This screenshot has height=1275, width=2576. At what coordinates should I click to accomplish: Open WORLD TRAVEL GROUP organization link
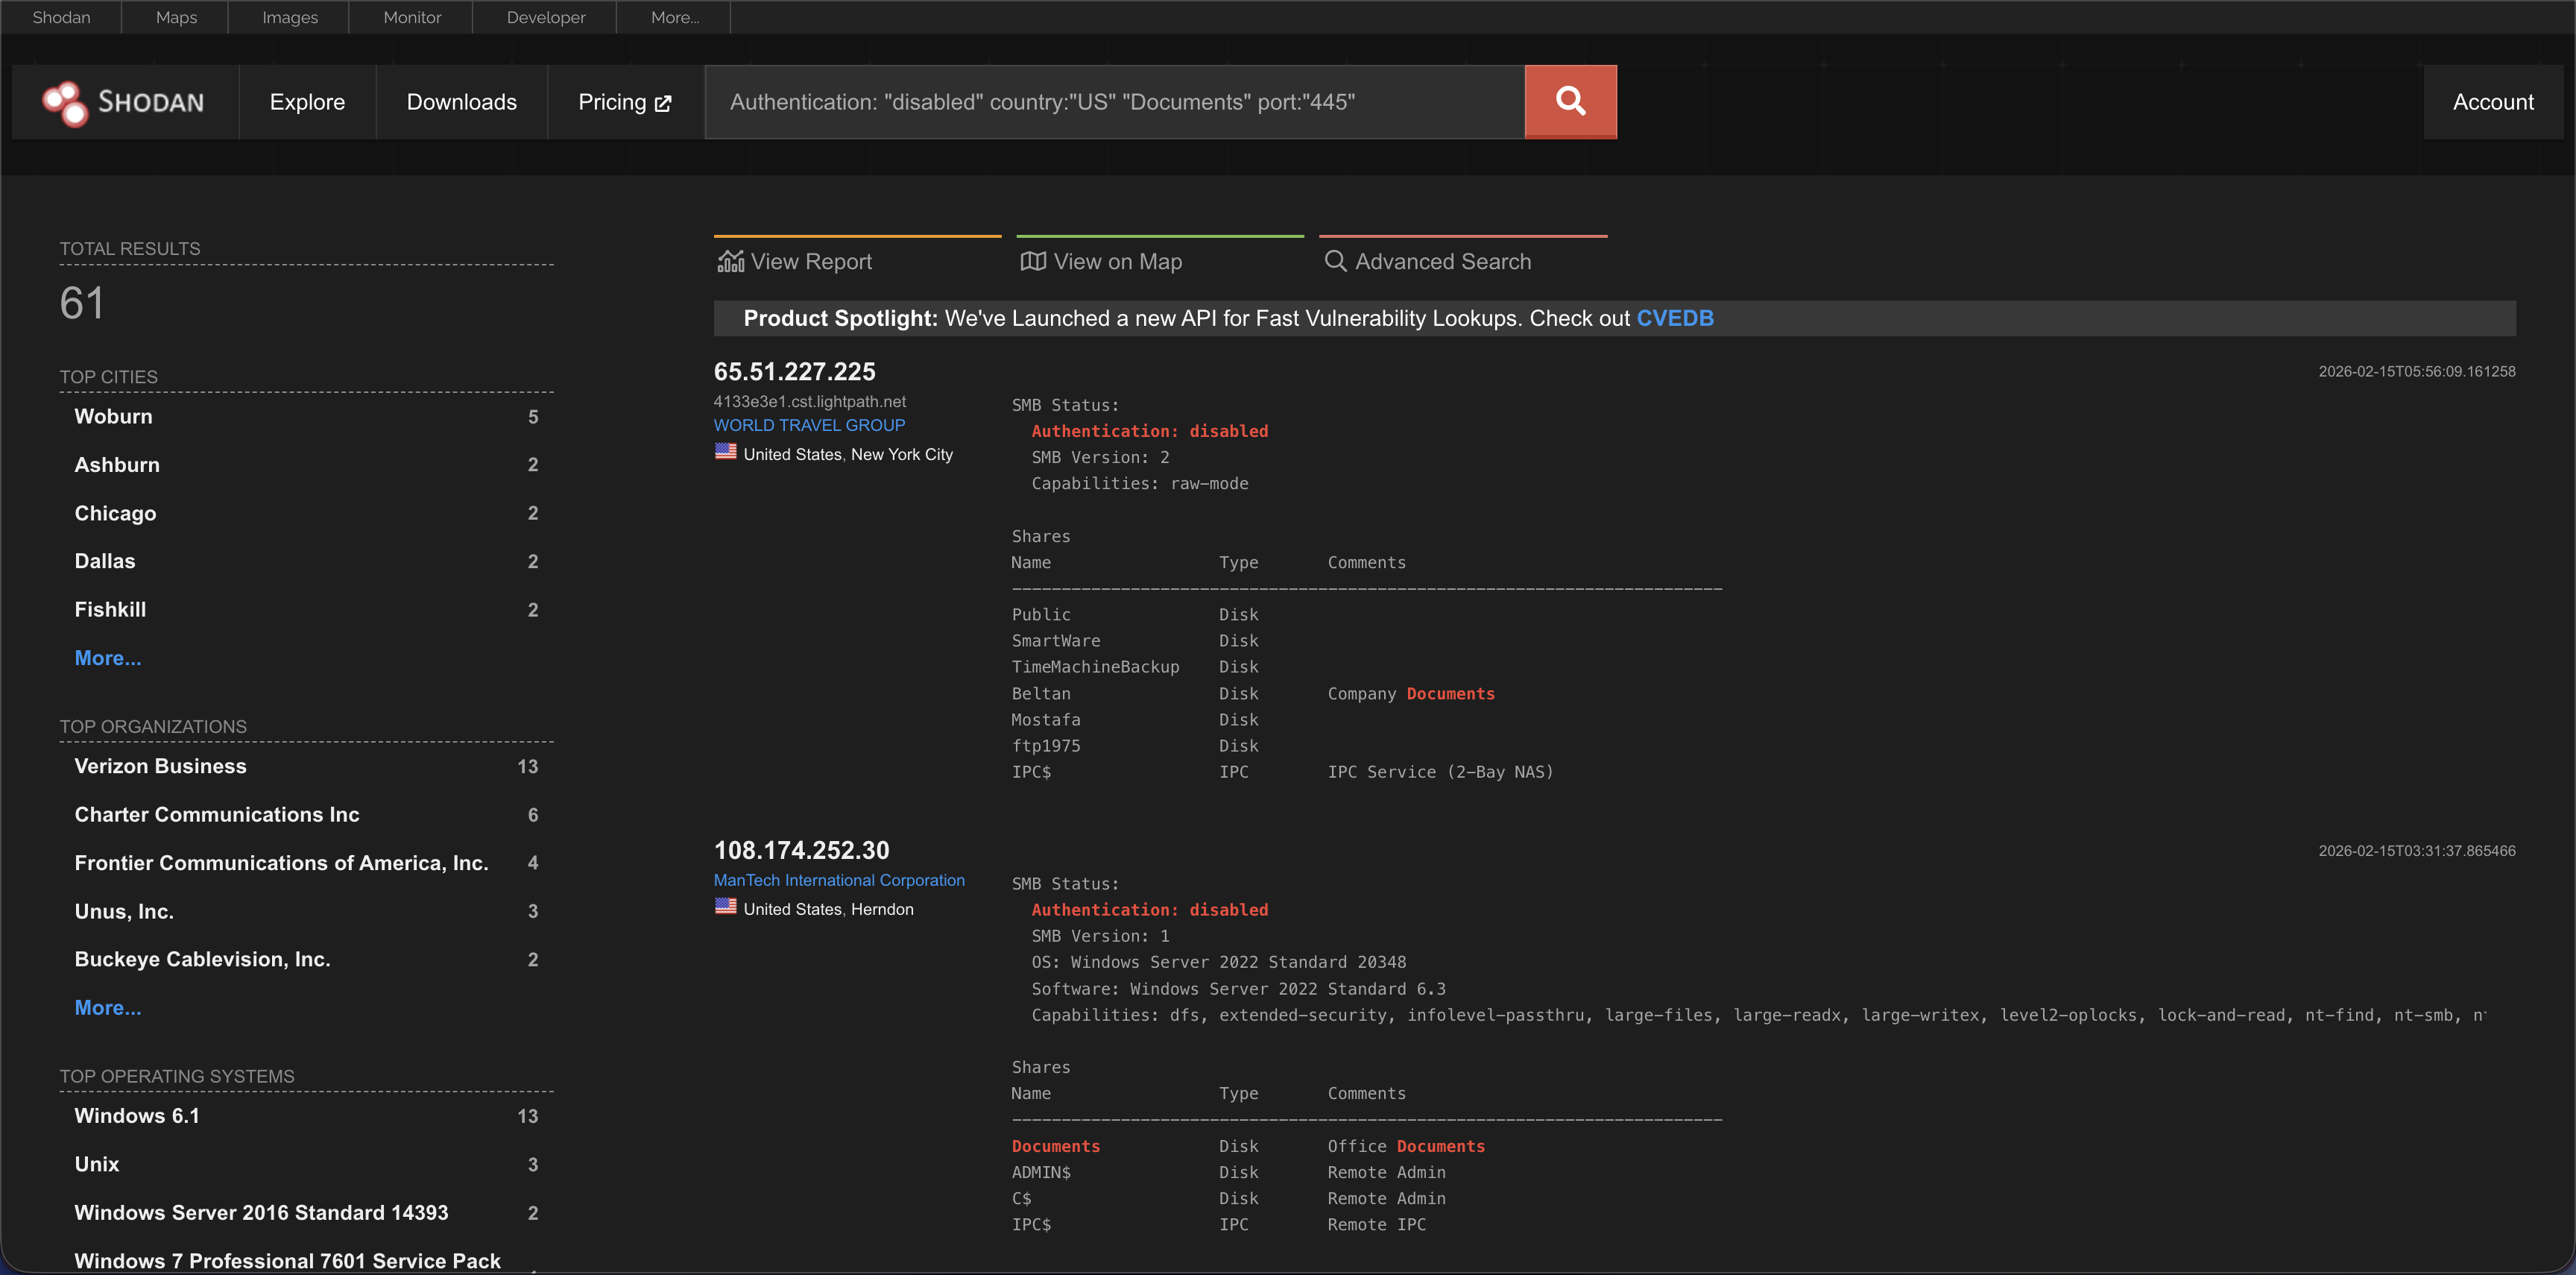point(809,425)
